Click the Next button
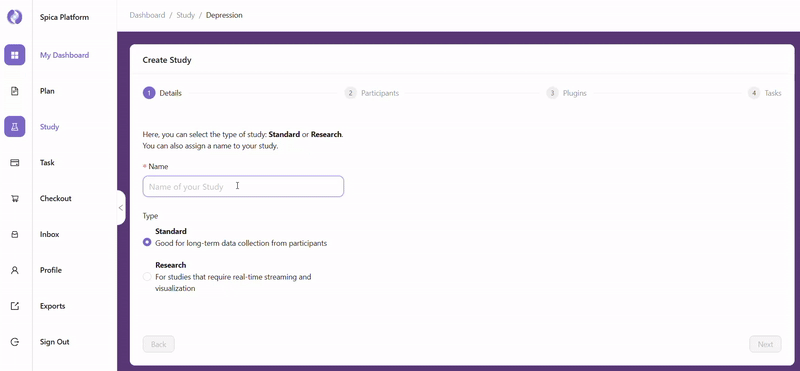800x371 pixels. pos(765,344)
